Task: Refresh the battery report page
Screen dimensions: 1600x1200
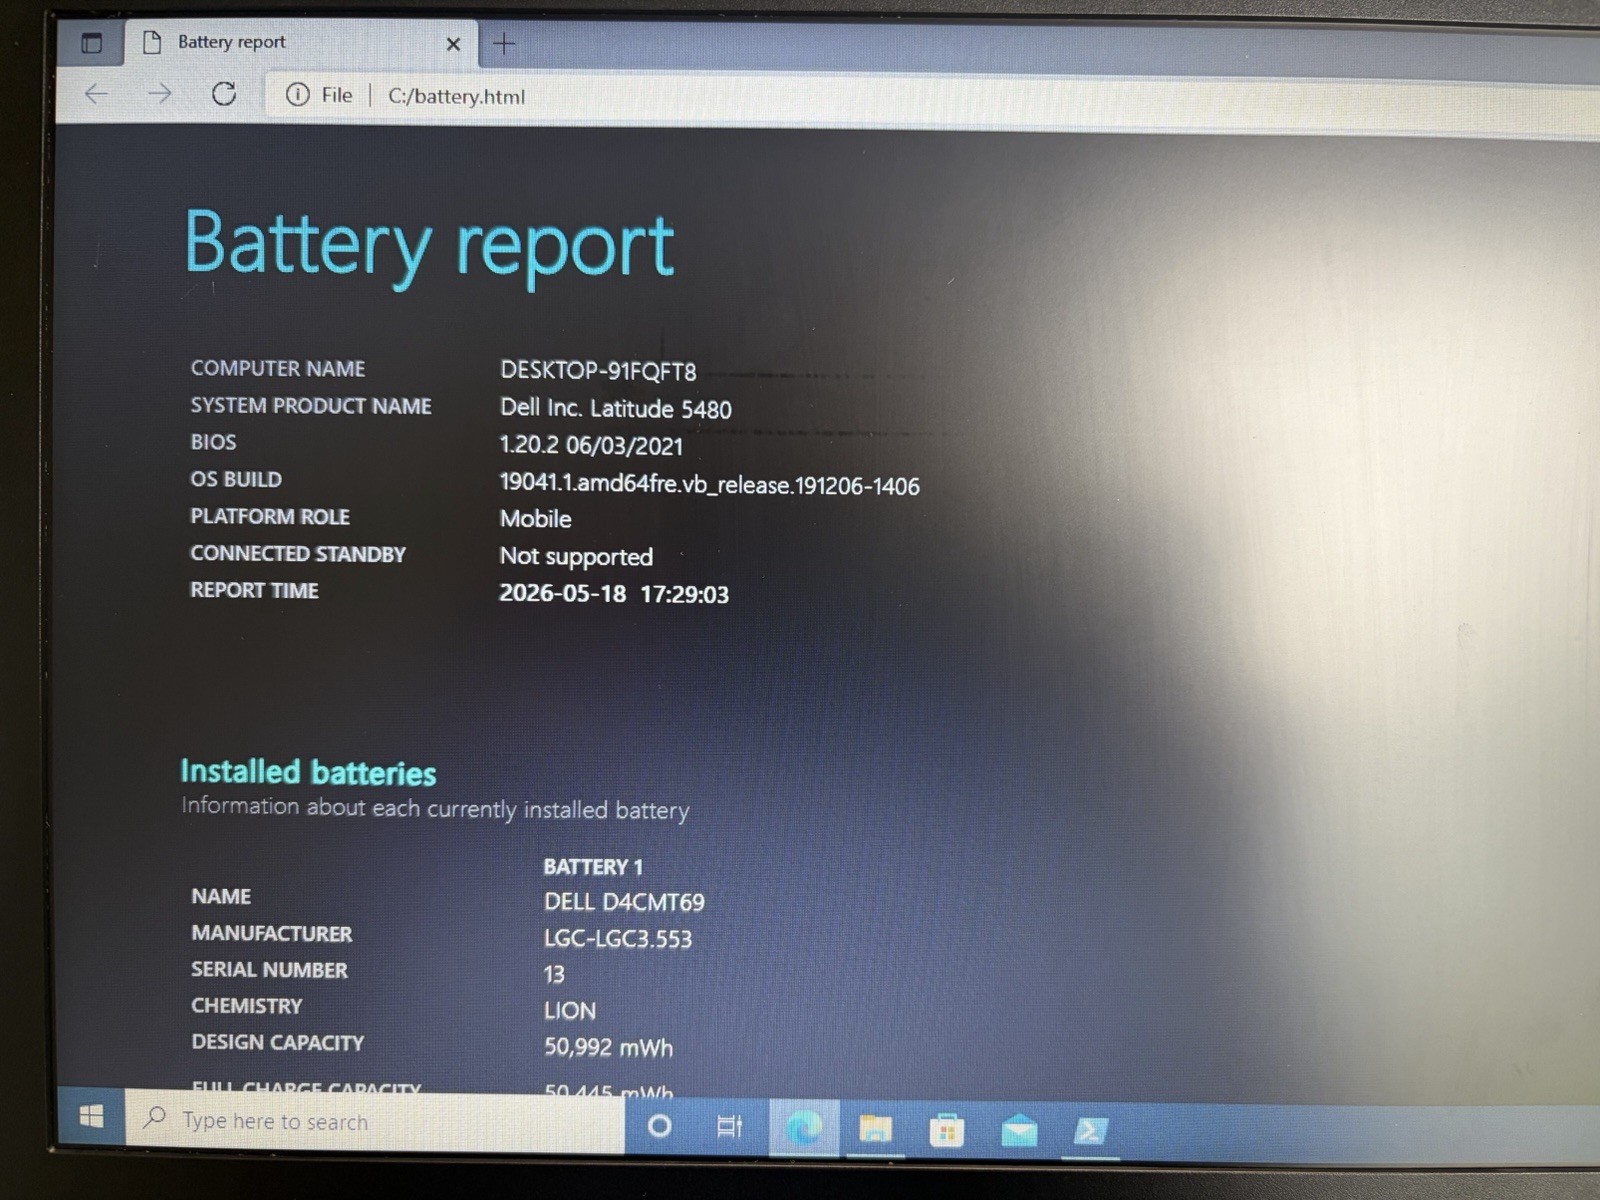Action: point(224,94)
